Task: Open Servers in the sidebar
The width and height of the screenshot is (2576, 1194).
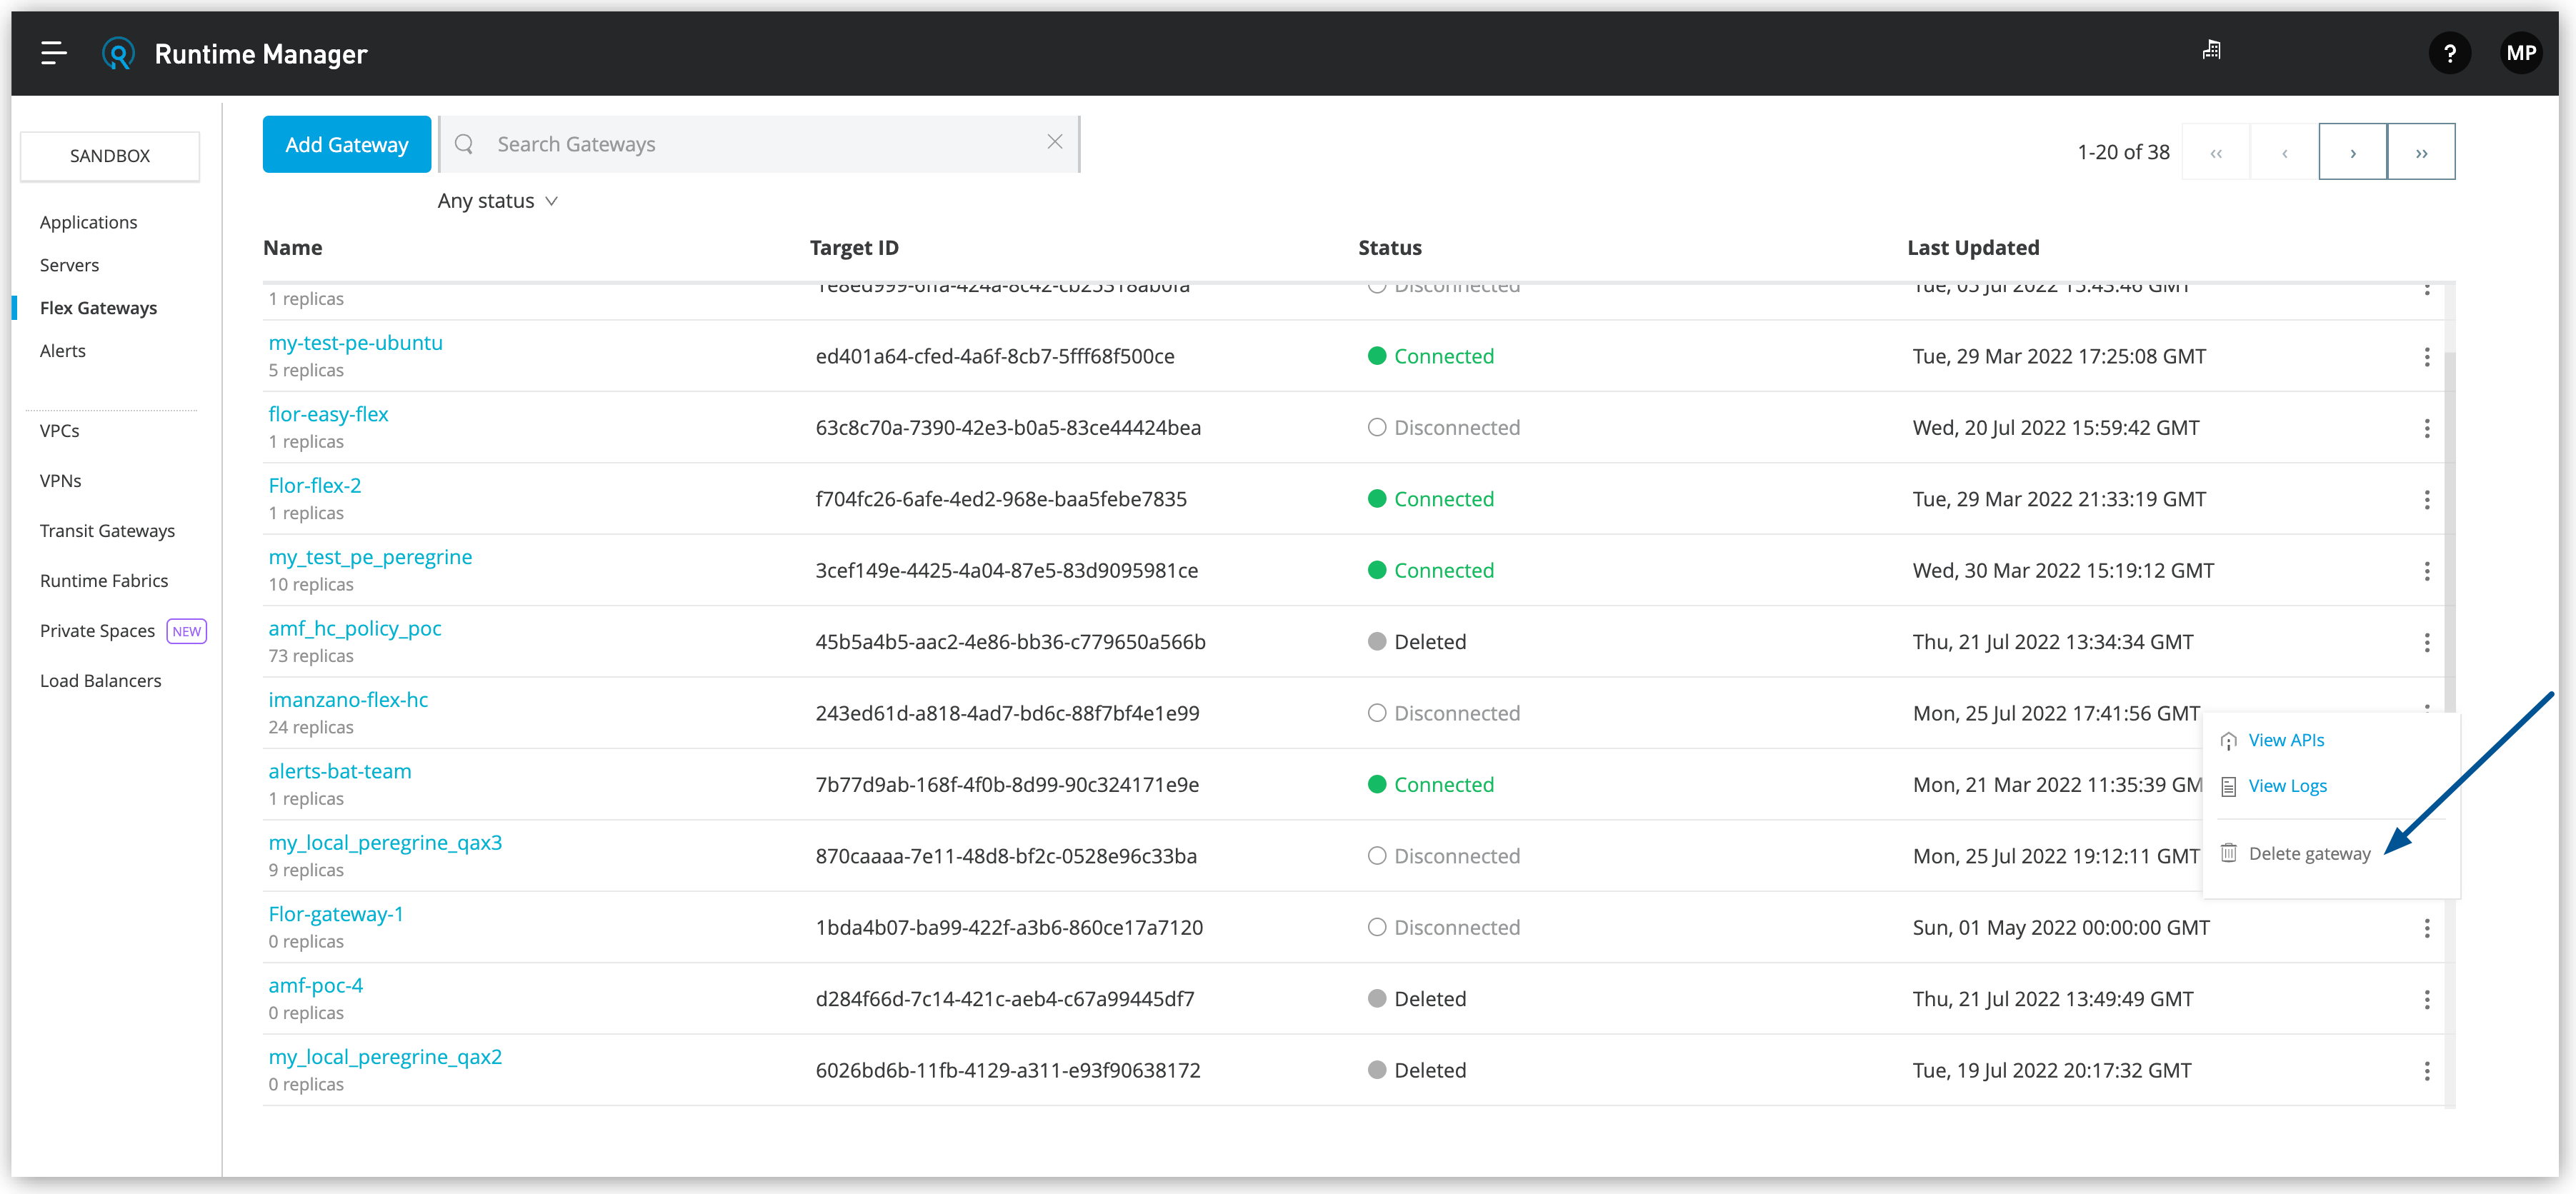Action: tap(69, 265)
